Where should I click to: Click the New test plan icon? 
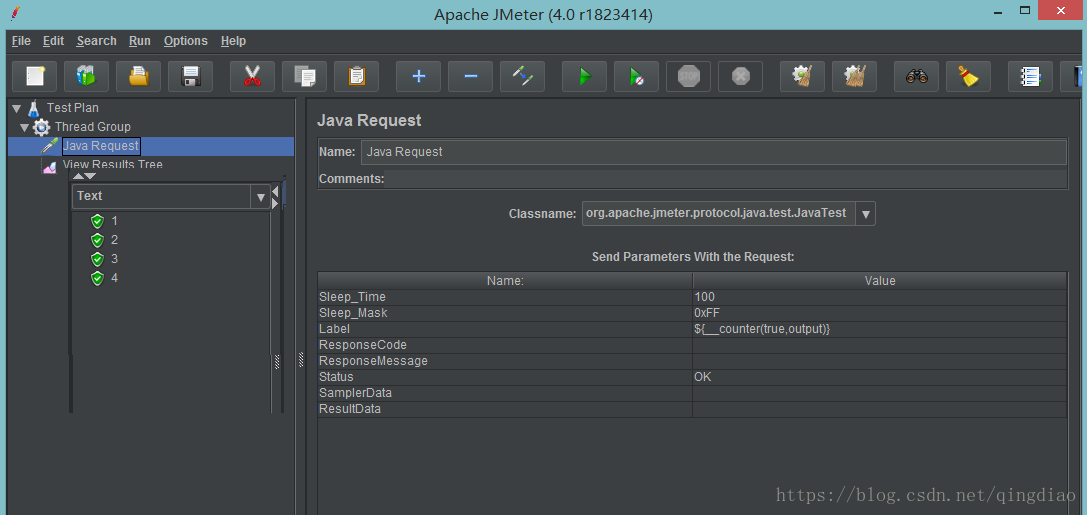coord(35,76)
